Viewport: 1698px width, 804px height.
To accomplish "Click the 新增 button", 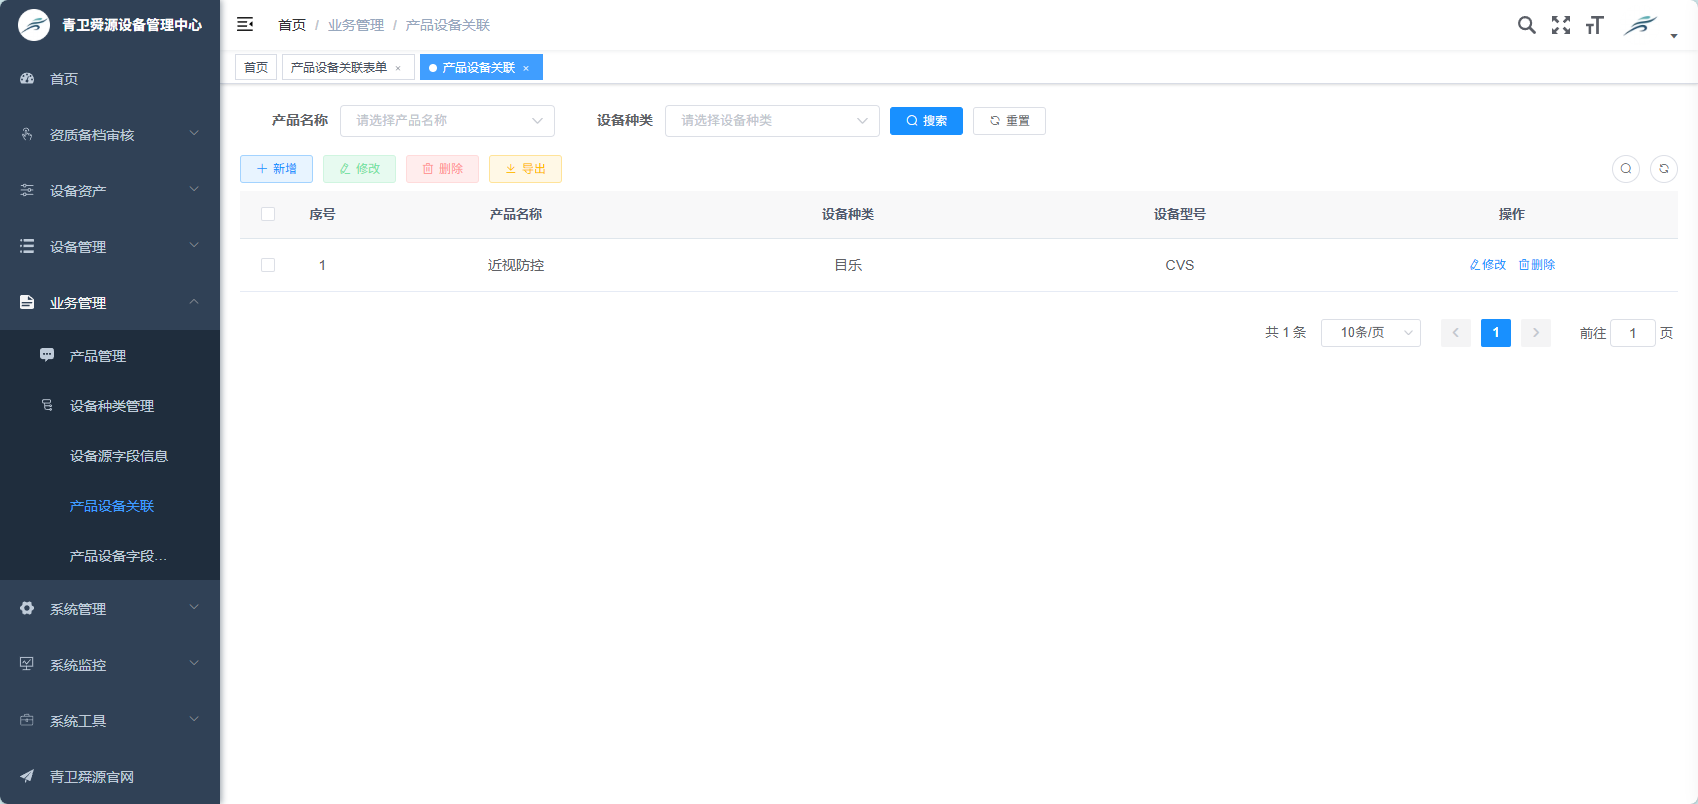I will pyautogui.click(x=276, y=169).
